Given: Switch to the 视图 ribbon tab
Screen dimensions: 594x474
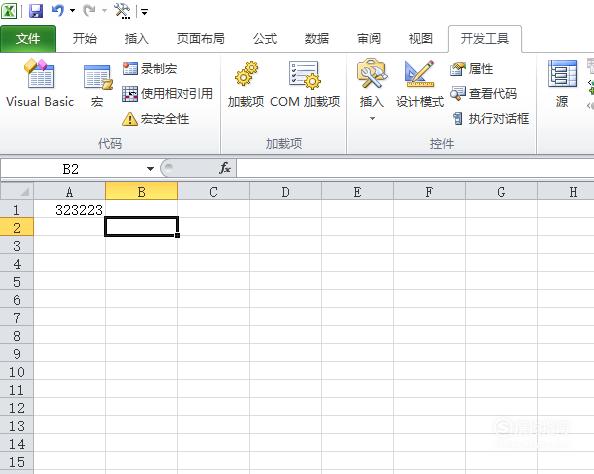Looking at the screenshot, I should click(x=420, y=39).
